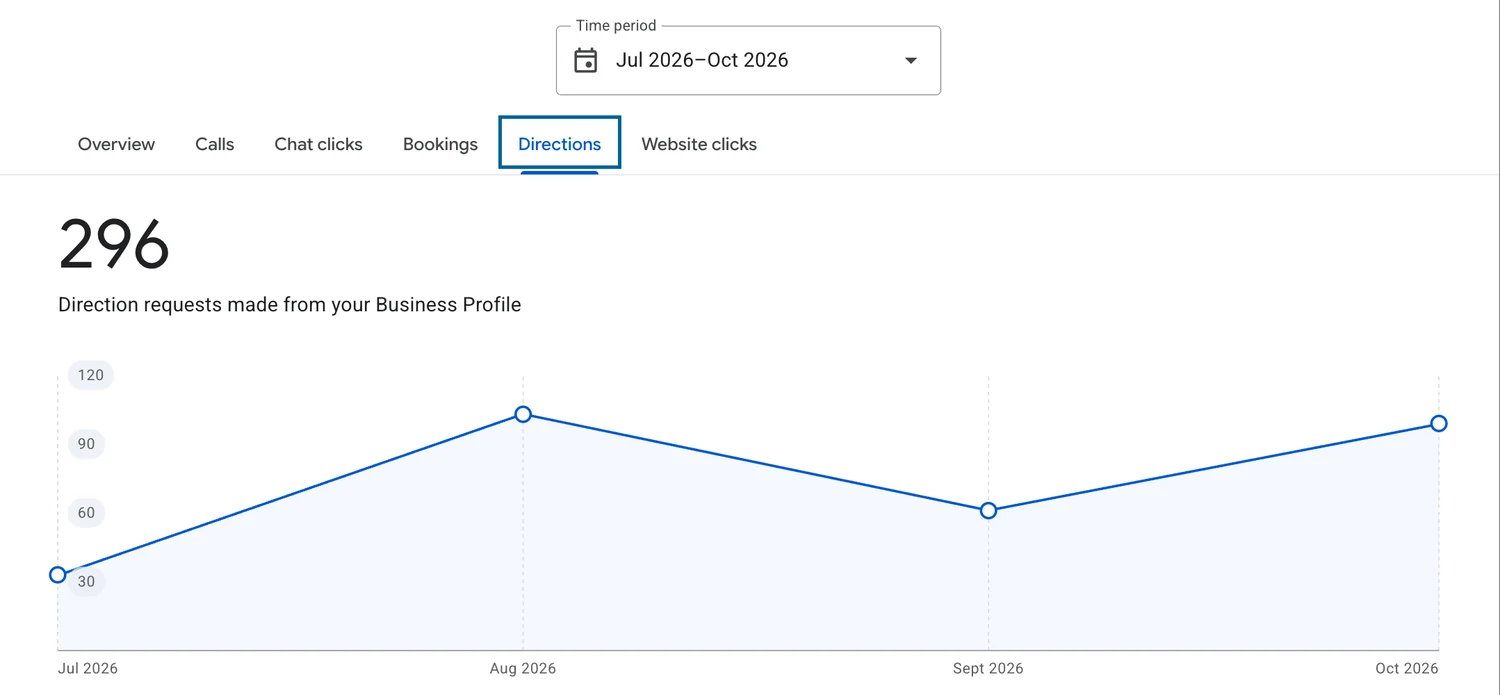Select the Sept 2026 data point on chart

pos(988,511)
